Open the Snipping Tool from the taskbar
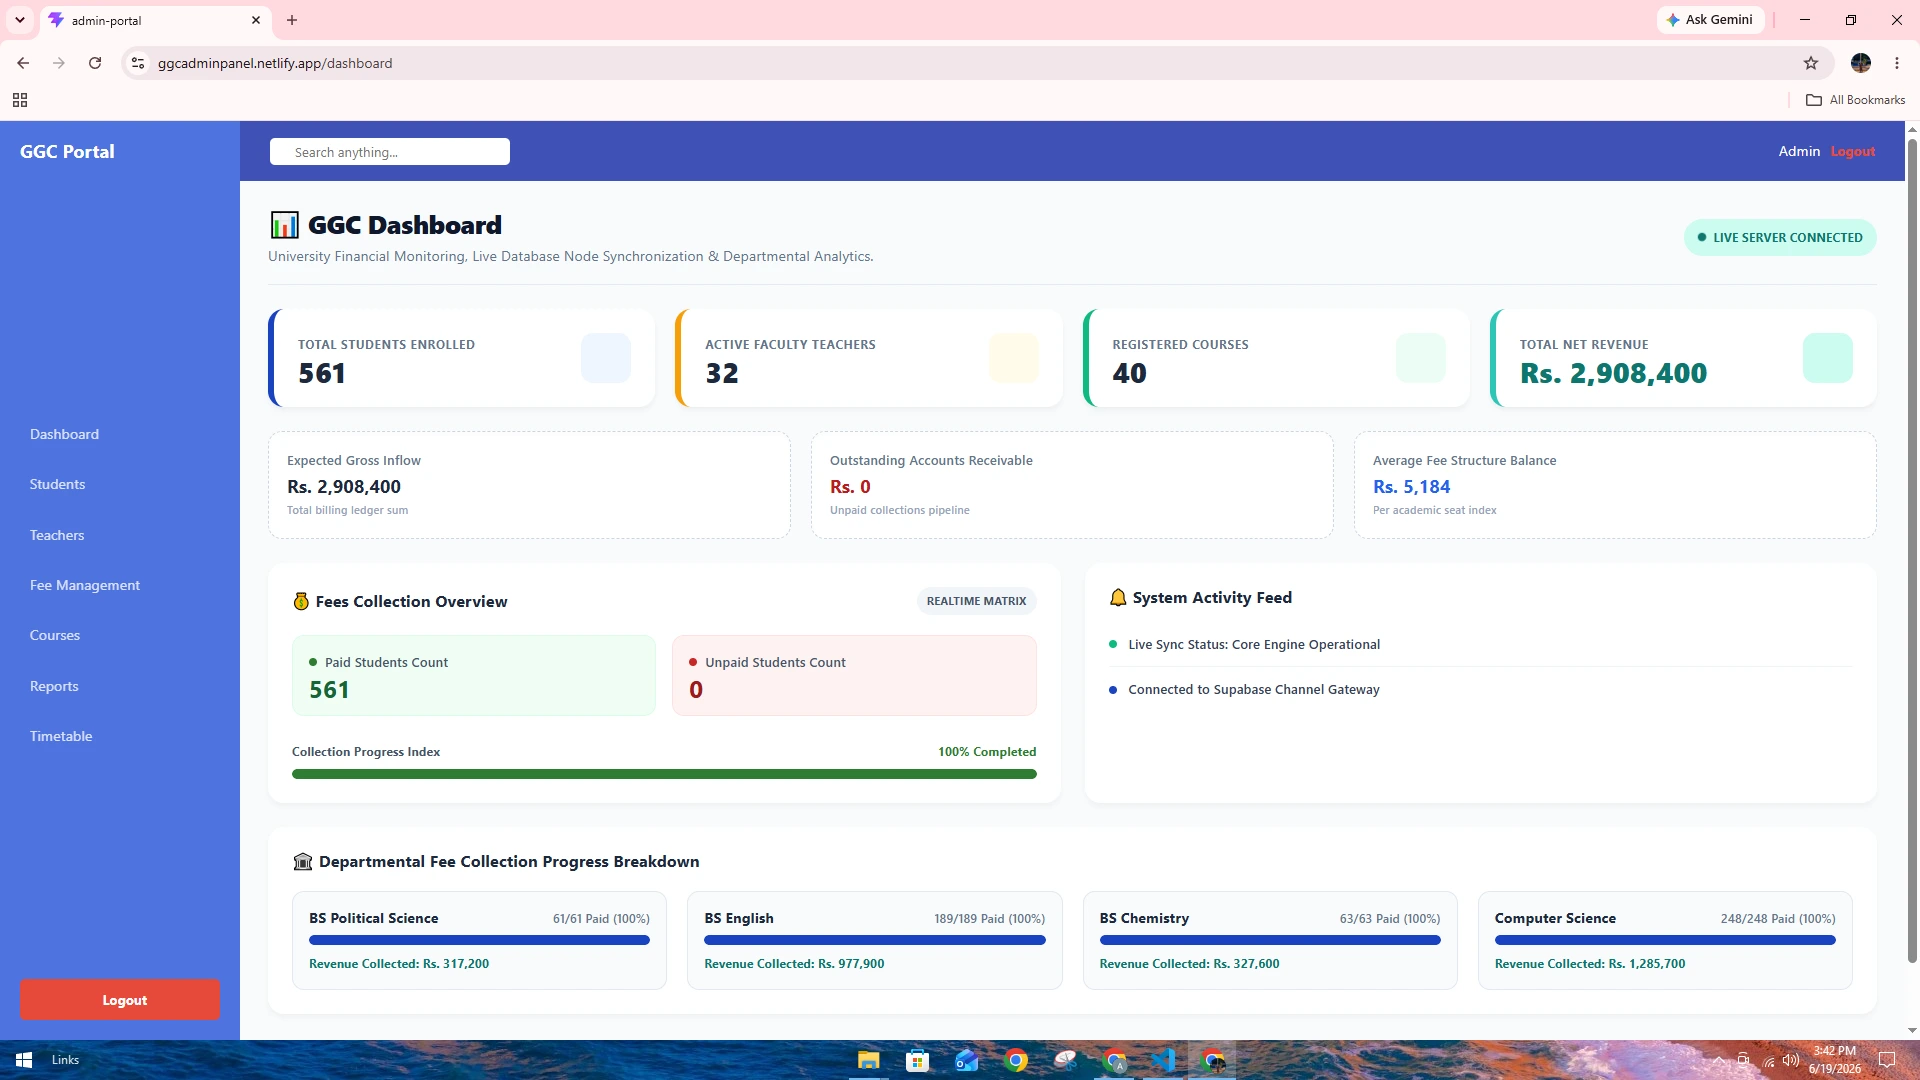Screen dimensions: 1920x1080 pos(1065,1060)
